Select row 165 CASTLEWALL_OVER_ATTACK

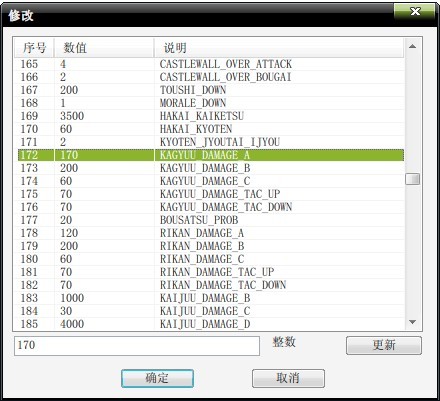coord(211,64)
